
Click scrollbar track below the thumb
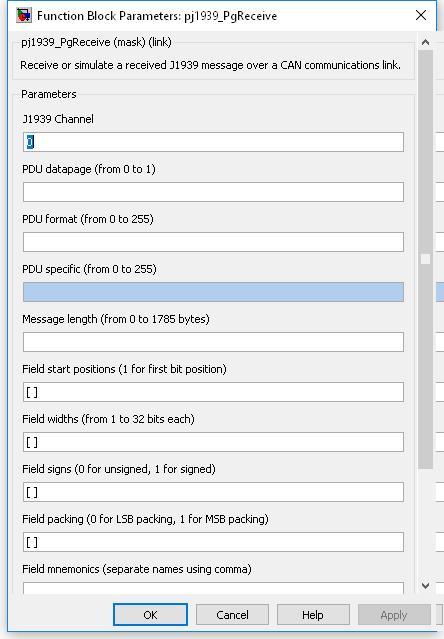[425, 524]
